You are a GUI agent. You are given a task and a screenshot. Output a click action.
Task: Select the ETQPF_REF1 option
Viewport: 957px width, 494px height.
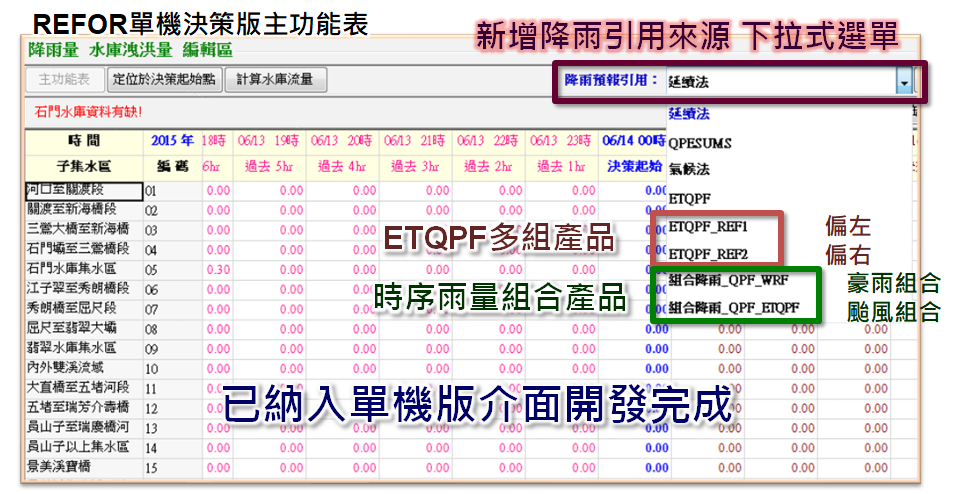coord(708,227)
